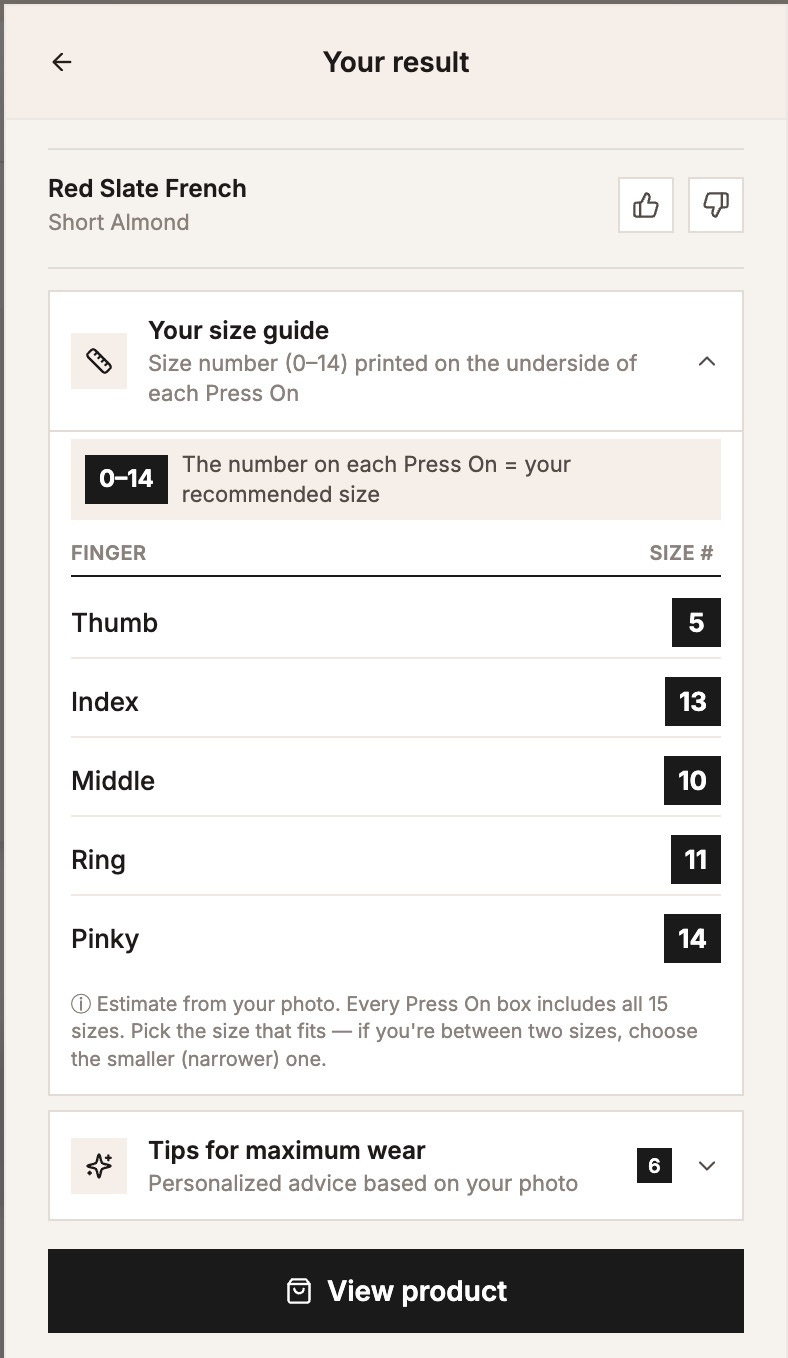Open the Tips for maximum wear panel

point(396,1166)
